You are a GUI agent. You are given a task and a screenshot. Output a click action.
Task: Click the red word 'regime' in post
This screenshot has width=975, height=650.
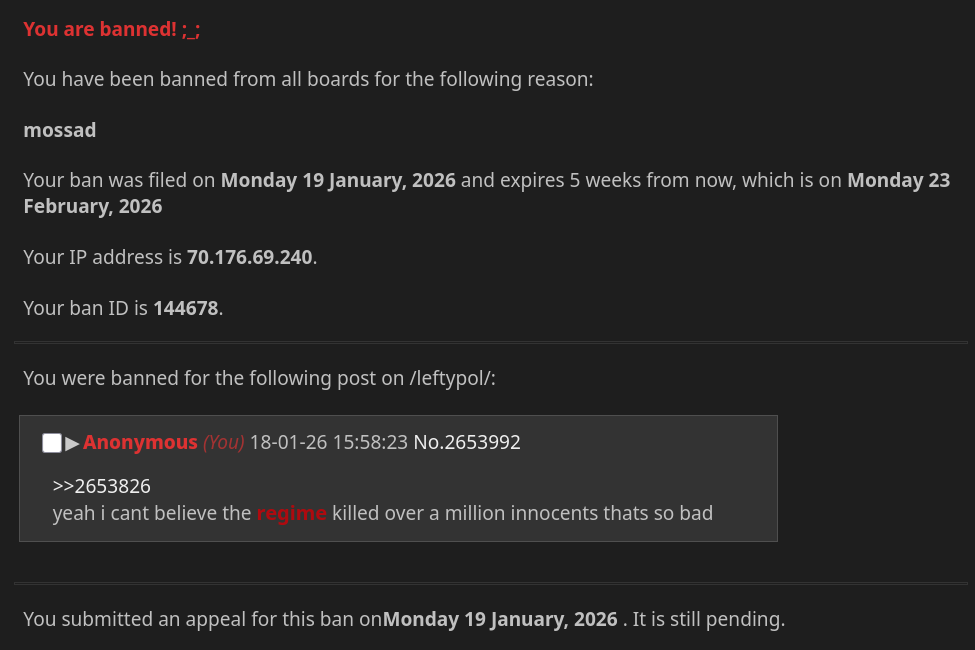tap(291, 514)
